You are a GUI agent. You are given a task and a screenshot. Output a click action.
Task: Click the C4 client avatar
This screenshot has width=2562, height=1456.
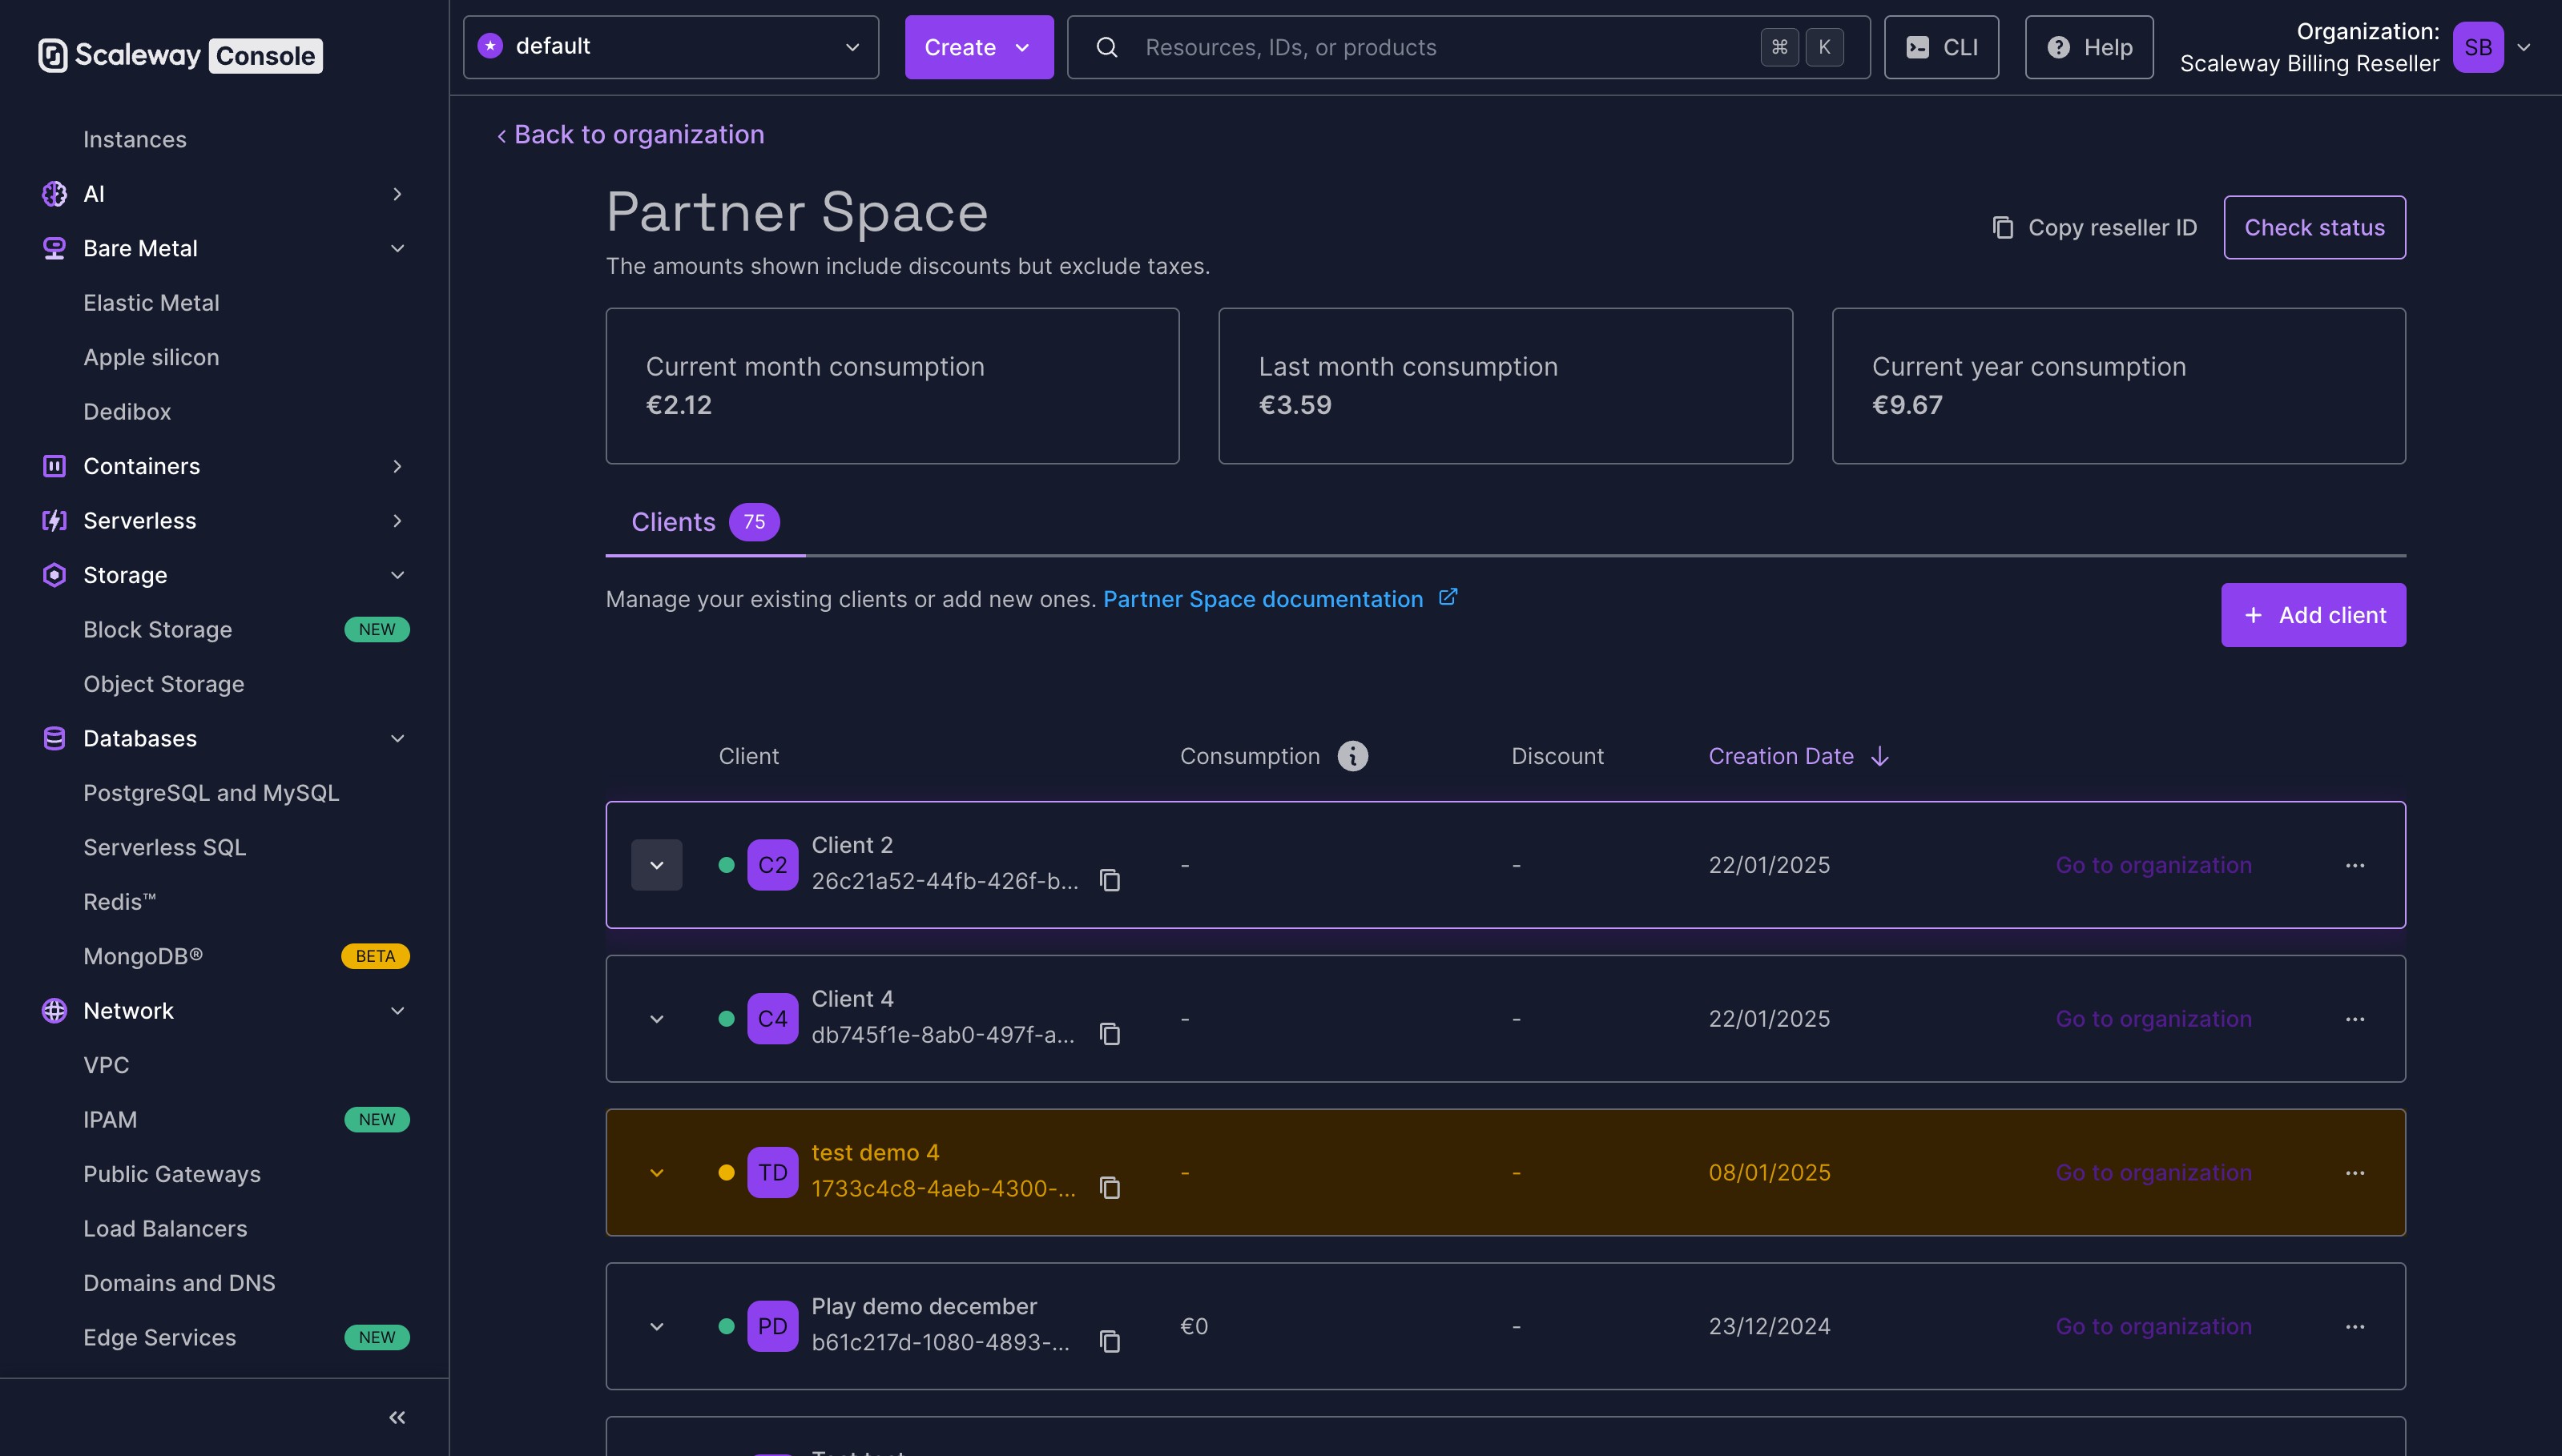pos(772,1019)
